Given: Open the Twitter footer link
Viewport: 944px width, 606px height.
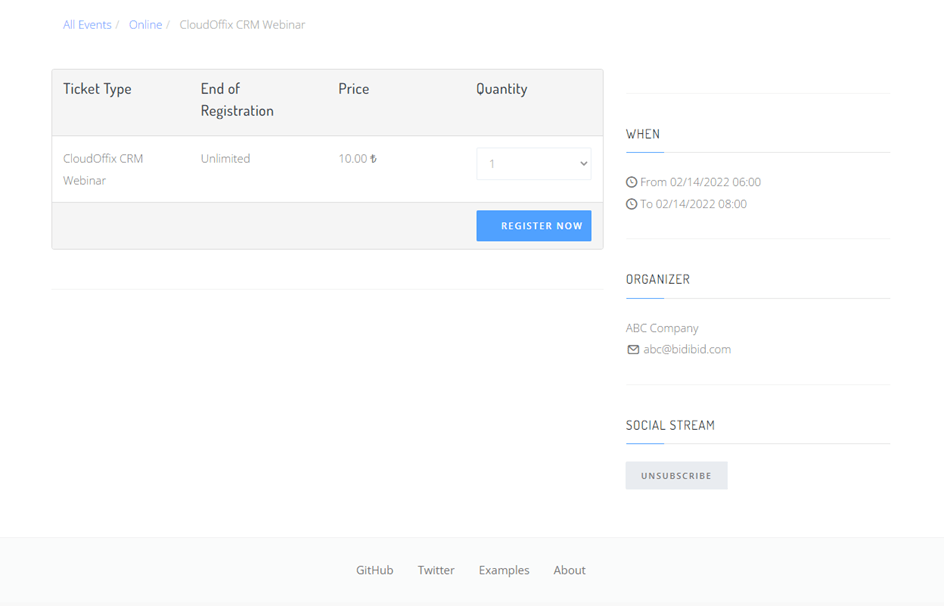Looking at the screenshot, I should tap(436, 570).
